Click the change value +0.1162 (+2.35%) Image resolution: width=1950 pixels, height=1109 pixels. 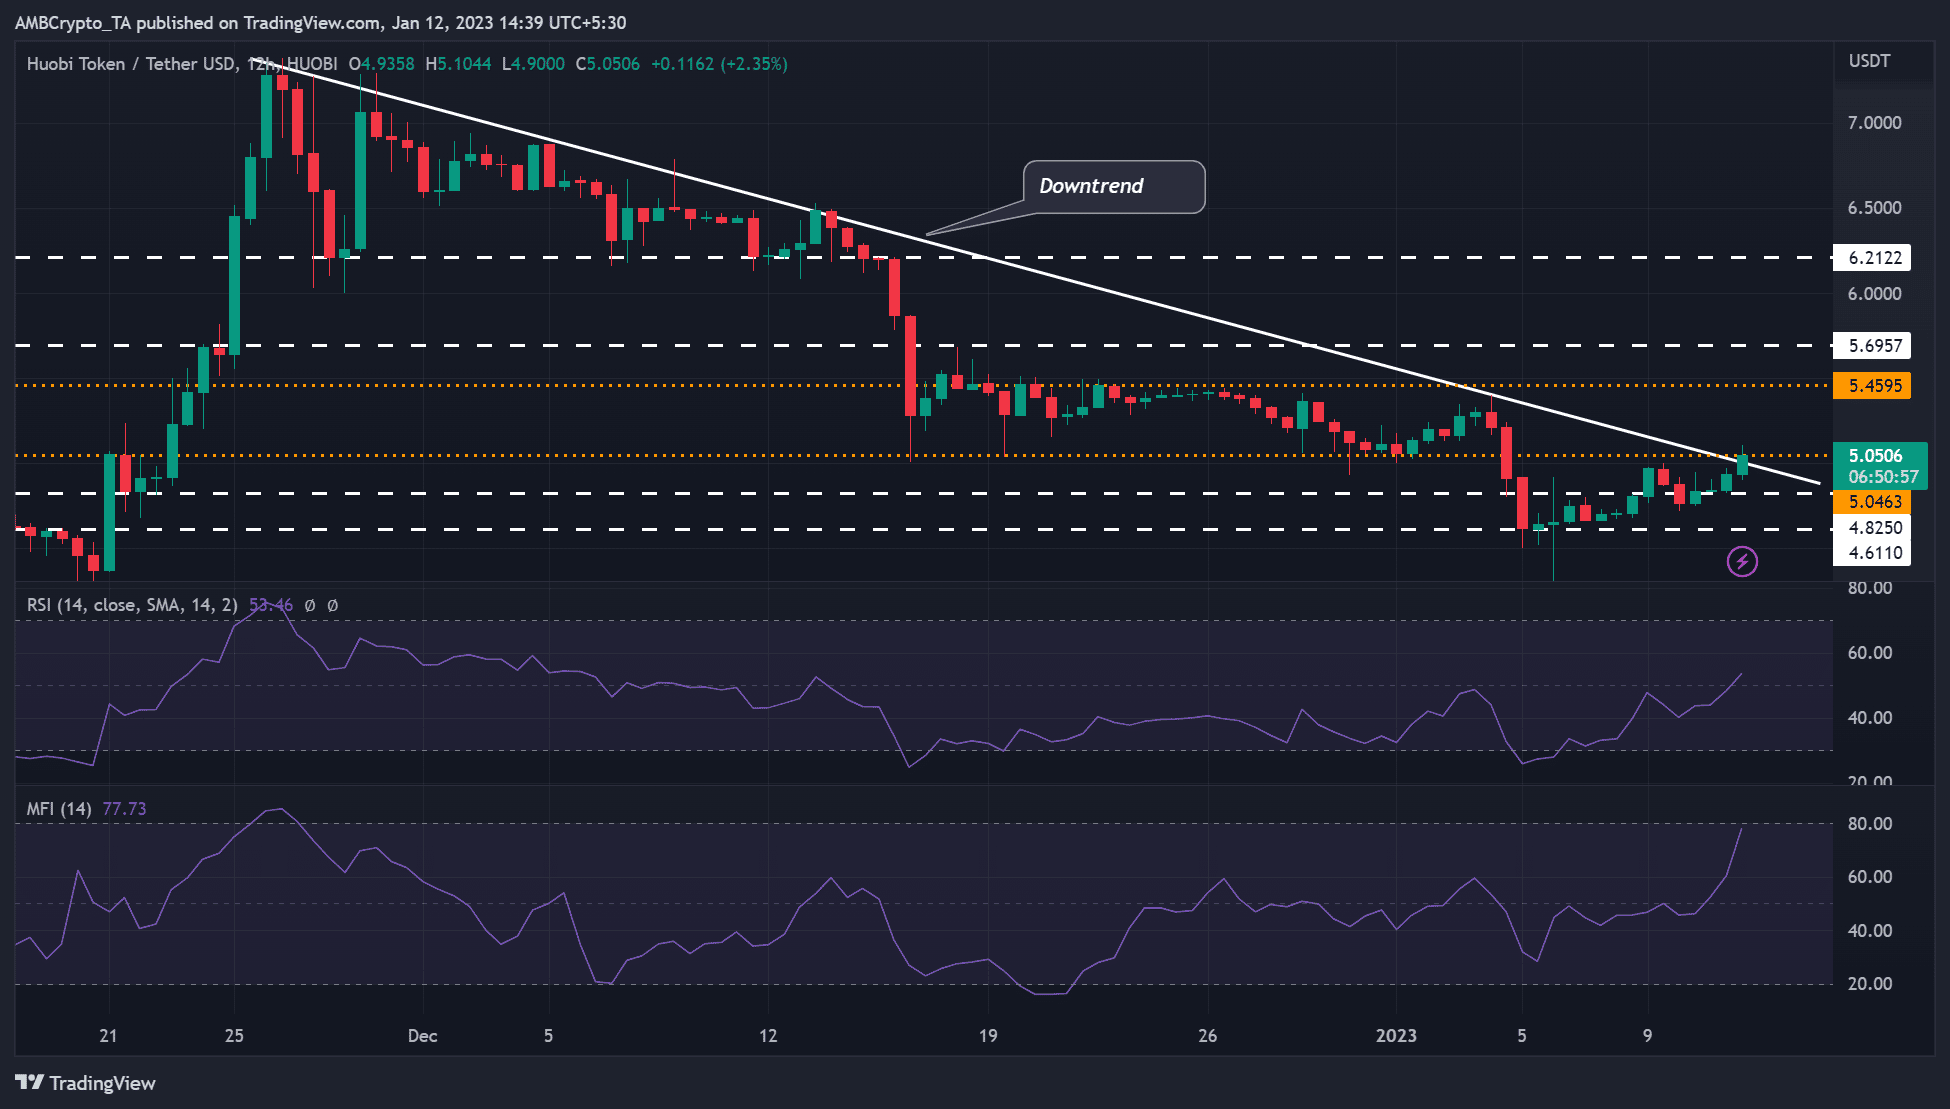tap(719, 64)
